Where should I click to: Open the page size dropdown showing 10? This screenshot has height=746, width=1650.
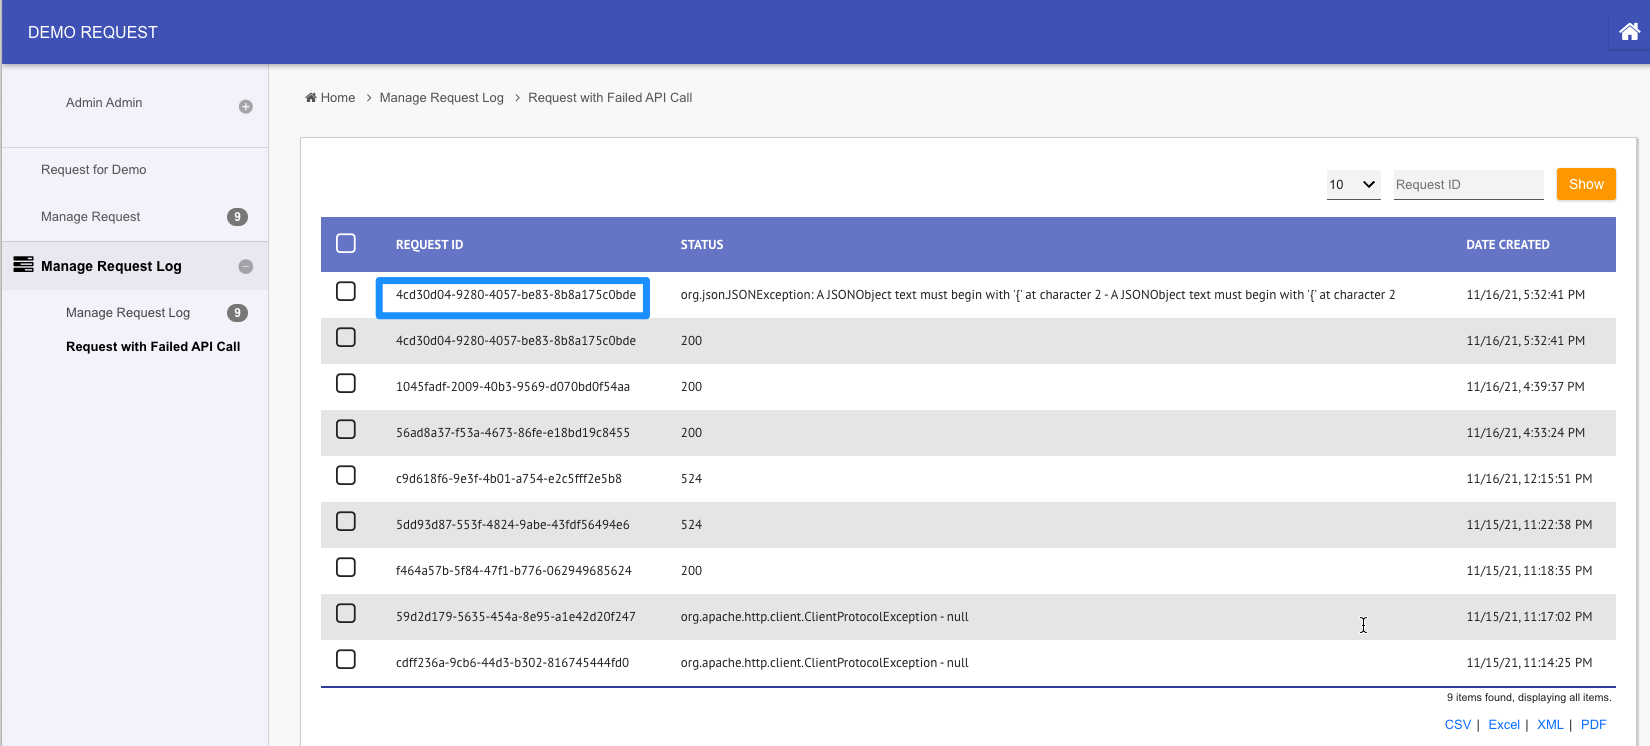(x=1353, y=185)
